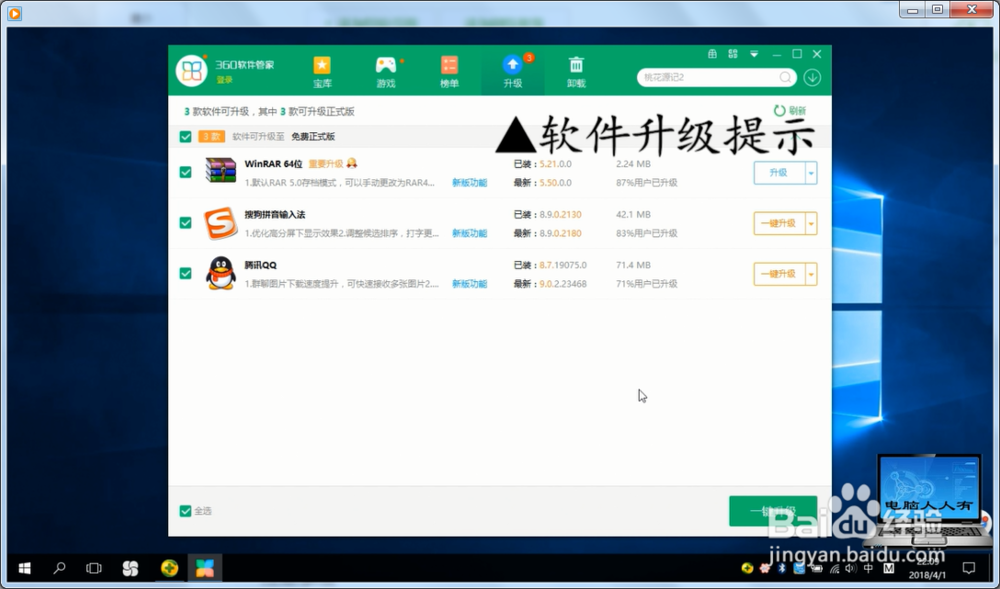
Task: Click the 42.1 MB size text
Action: (633, 214)
